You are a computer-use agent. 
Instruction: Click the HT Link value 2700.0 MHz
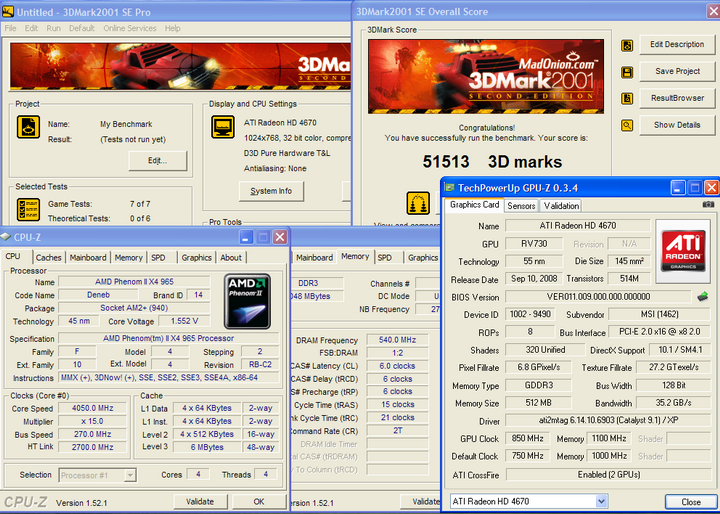click(x=92, y=447)
